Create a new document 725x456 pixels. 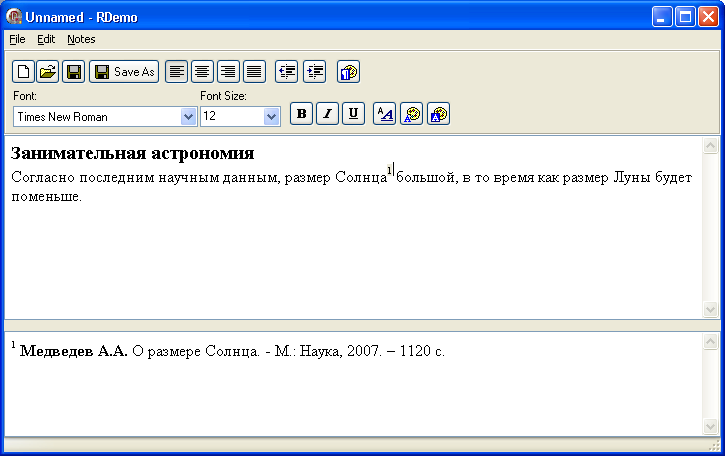click(22, 72)
